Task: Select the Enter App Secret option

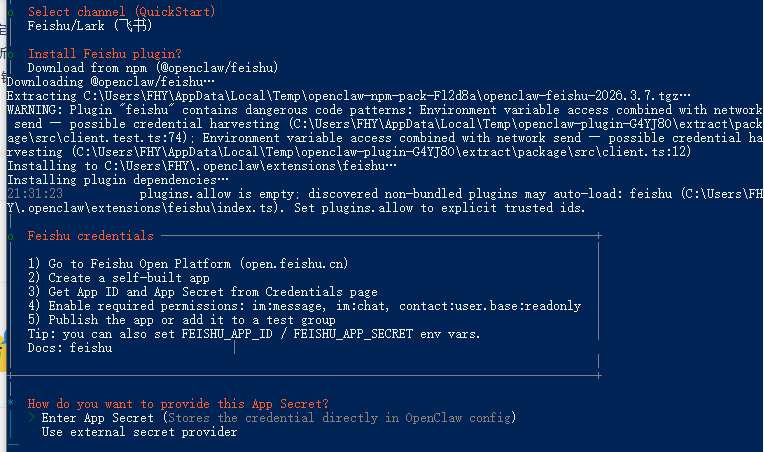Action: pos(98,417)
